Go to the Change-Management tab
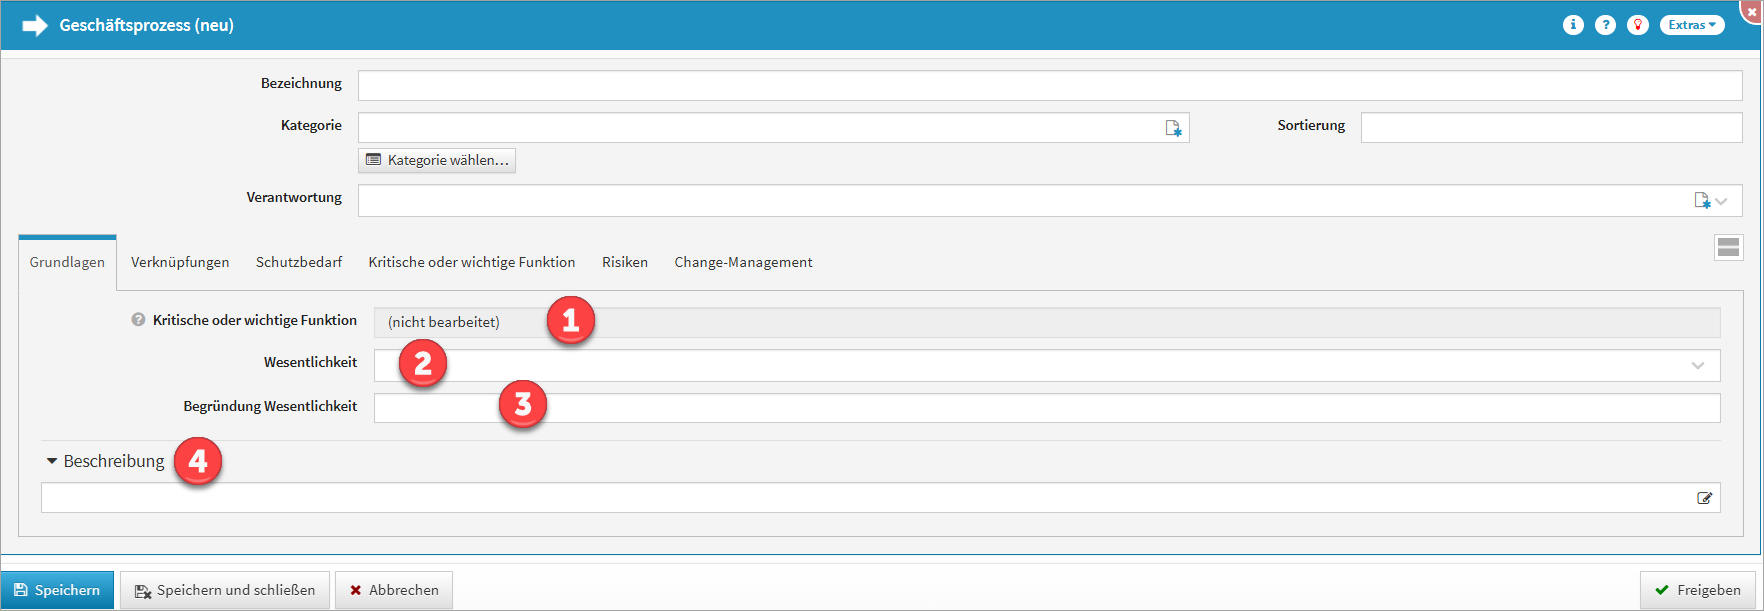Screen dimensions: 1764x611 pyautogui.click(x=743, y=262)
